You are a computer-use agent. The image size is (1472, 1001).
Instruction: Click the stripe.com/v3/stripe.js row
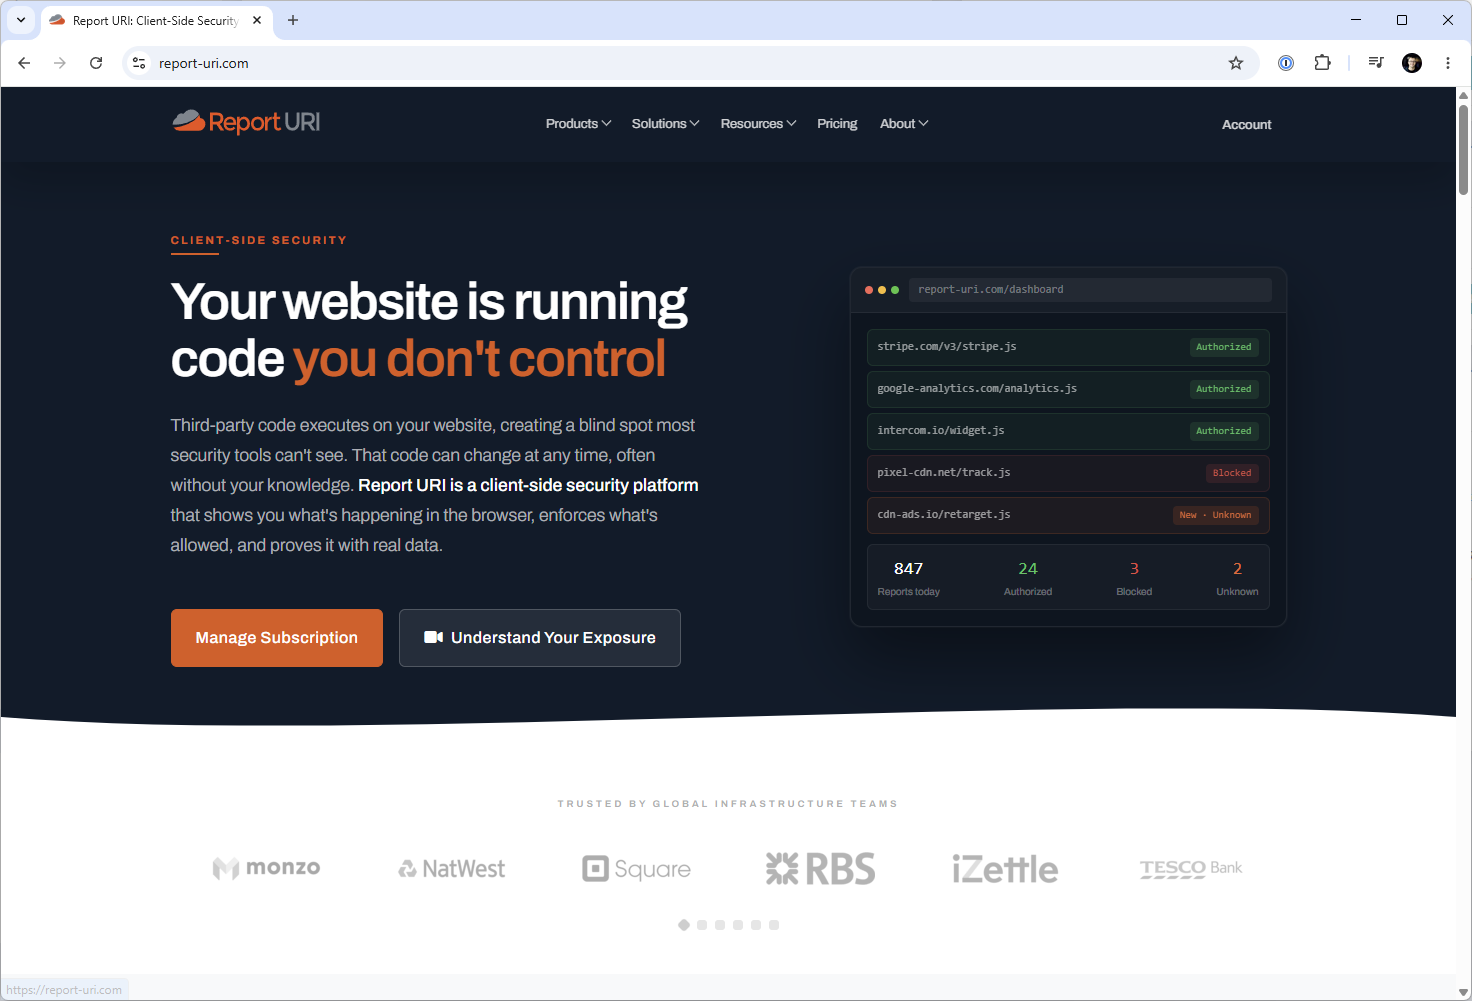click(1068, 347)
